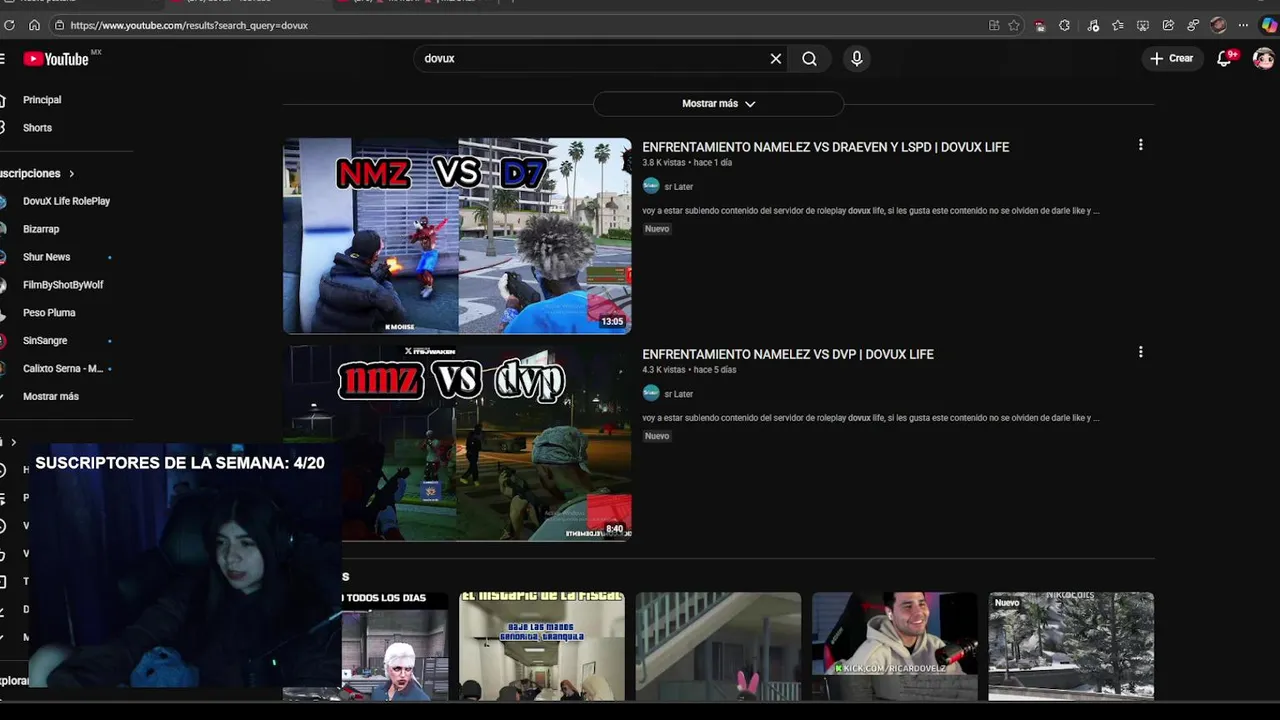The image size is (1280, 720).
Task: Open options menu for NAMELEZ VS DRAEVEN video
Action: [x=1140, y=145]
